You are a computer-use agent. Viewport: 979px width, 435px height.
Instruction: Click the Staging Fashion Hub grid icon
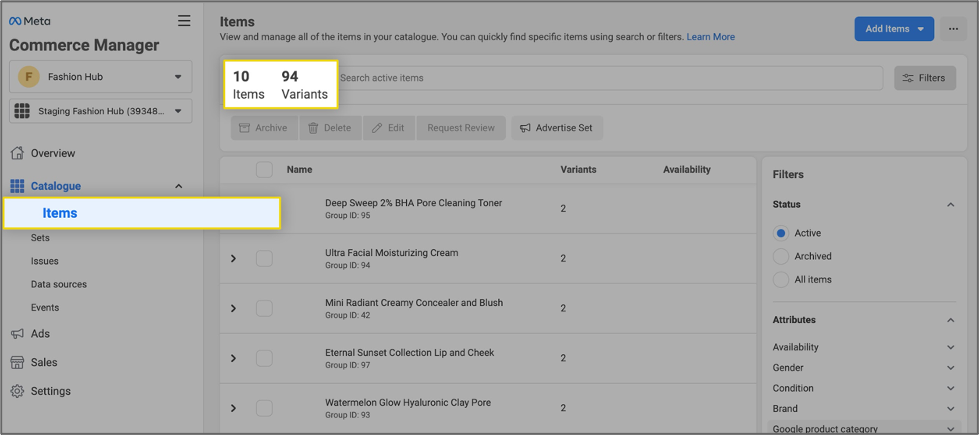(x=22, y=111)
